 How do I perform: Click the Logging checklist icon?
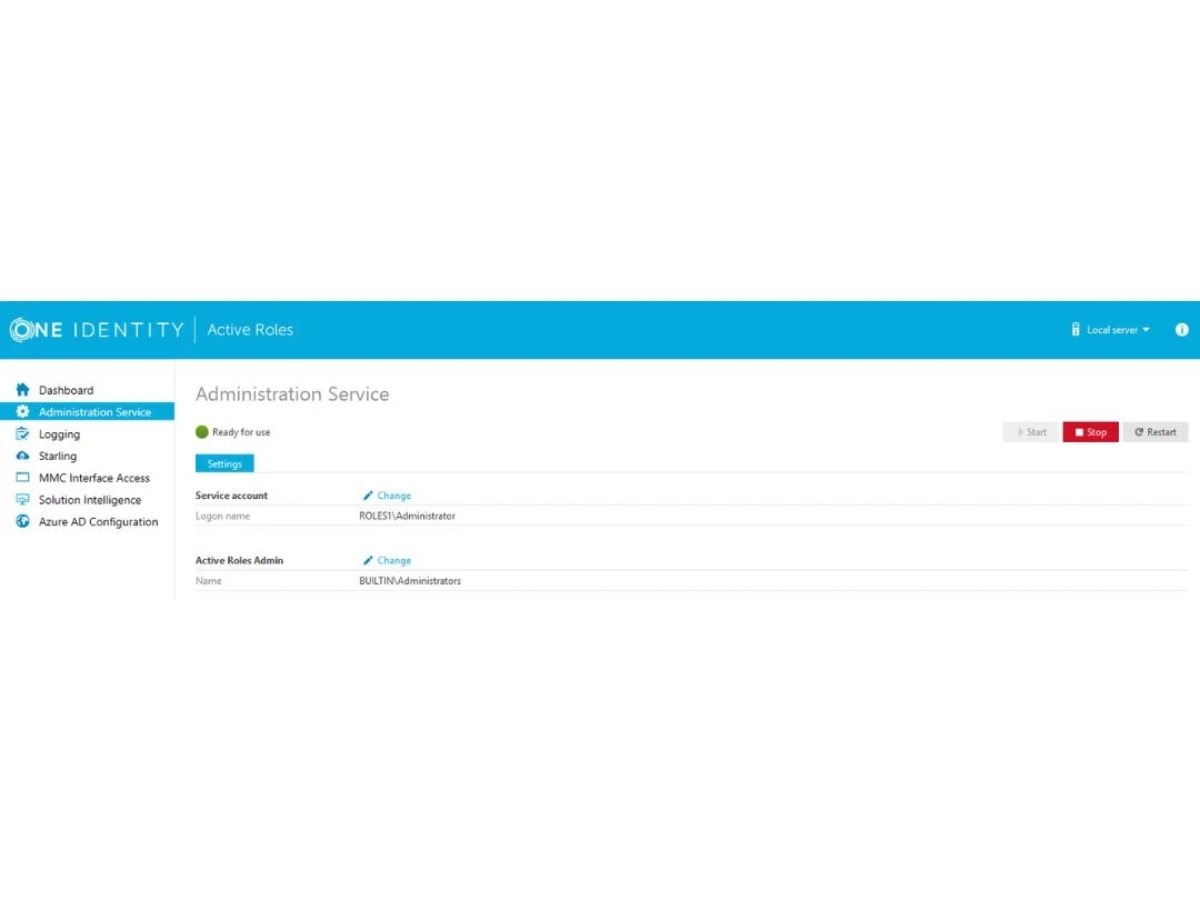(x=23, y=434)
